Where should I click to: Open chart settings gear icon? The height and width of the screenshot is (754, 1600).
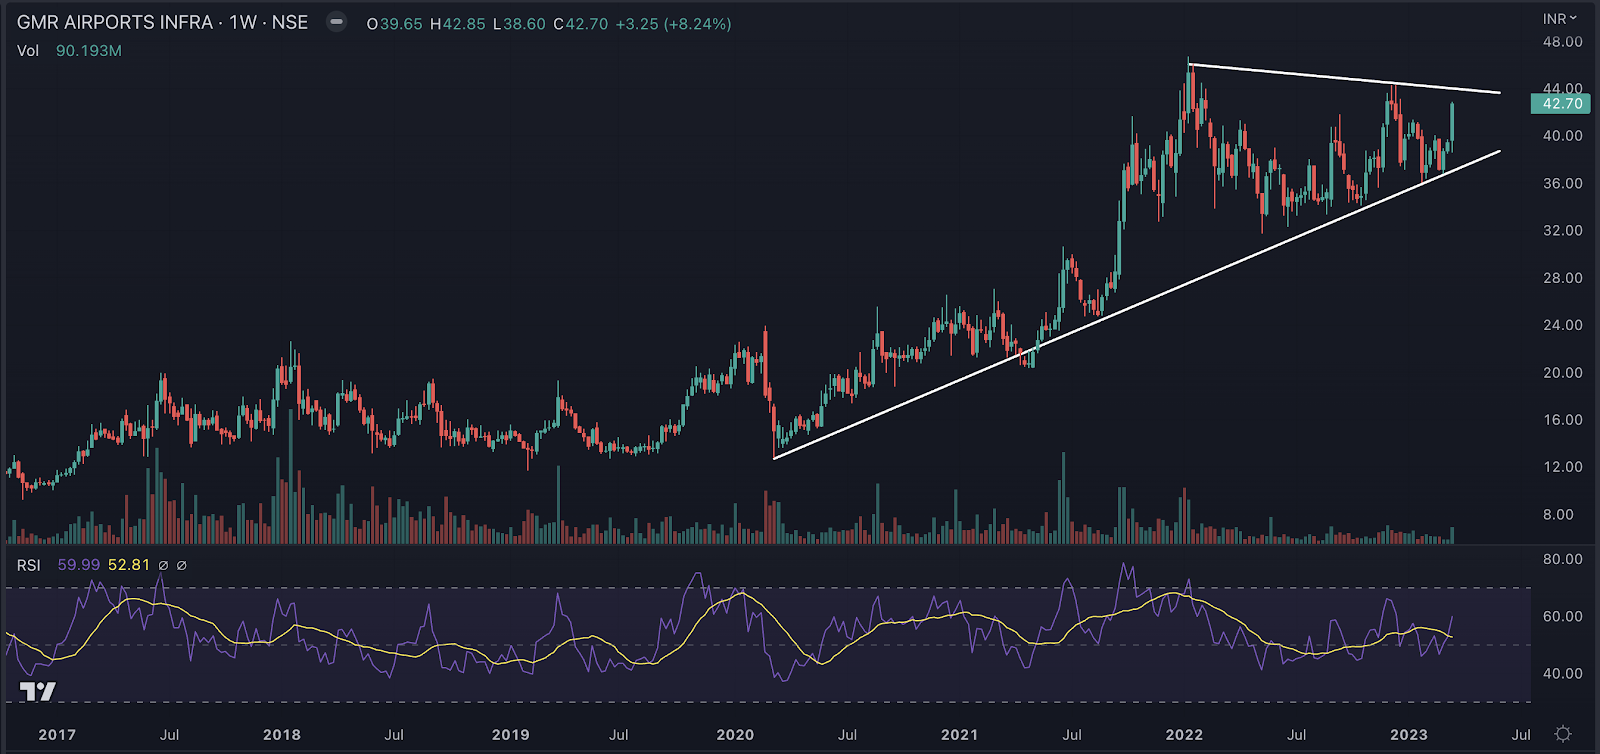(x=1563, y=734)
